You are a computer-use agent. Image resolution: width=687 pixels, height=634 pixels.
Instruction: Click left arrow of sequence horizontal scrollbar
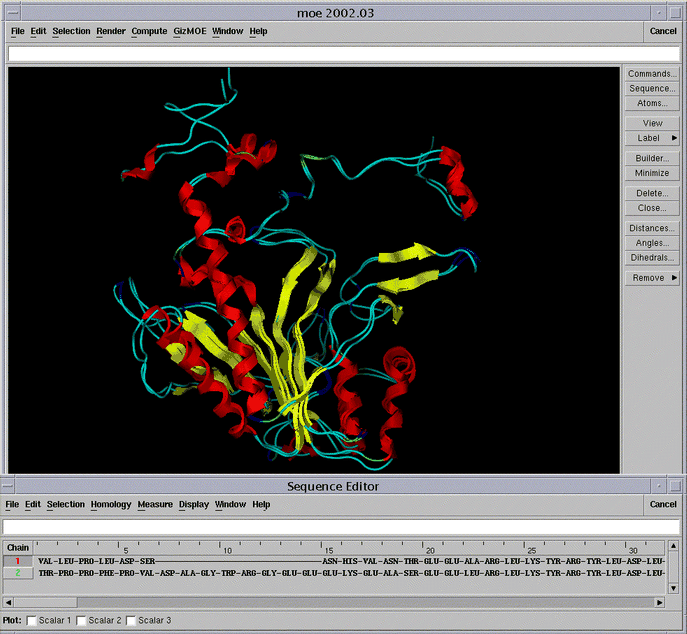(9, 603)
